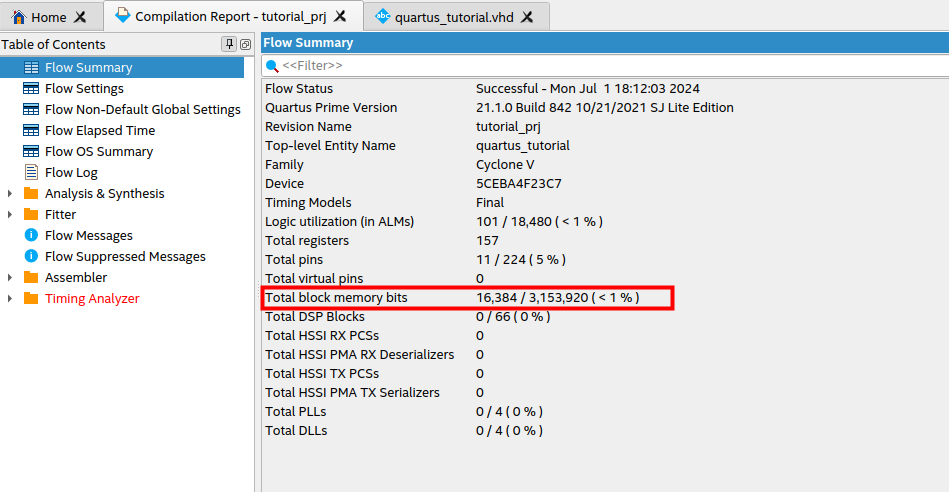Click the Flow Elapsed Time table icon
This screenshot has height=492, width=949.
(x=31, y=130)
